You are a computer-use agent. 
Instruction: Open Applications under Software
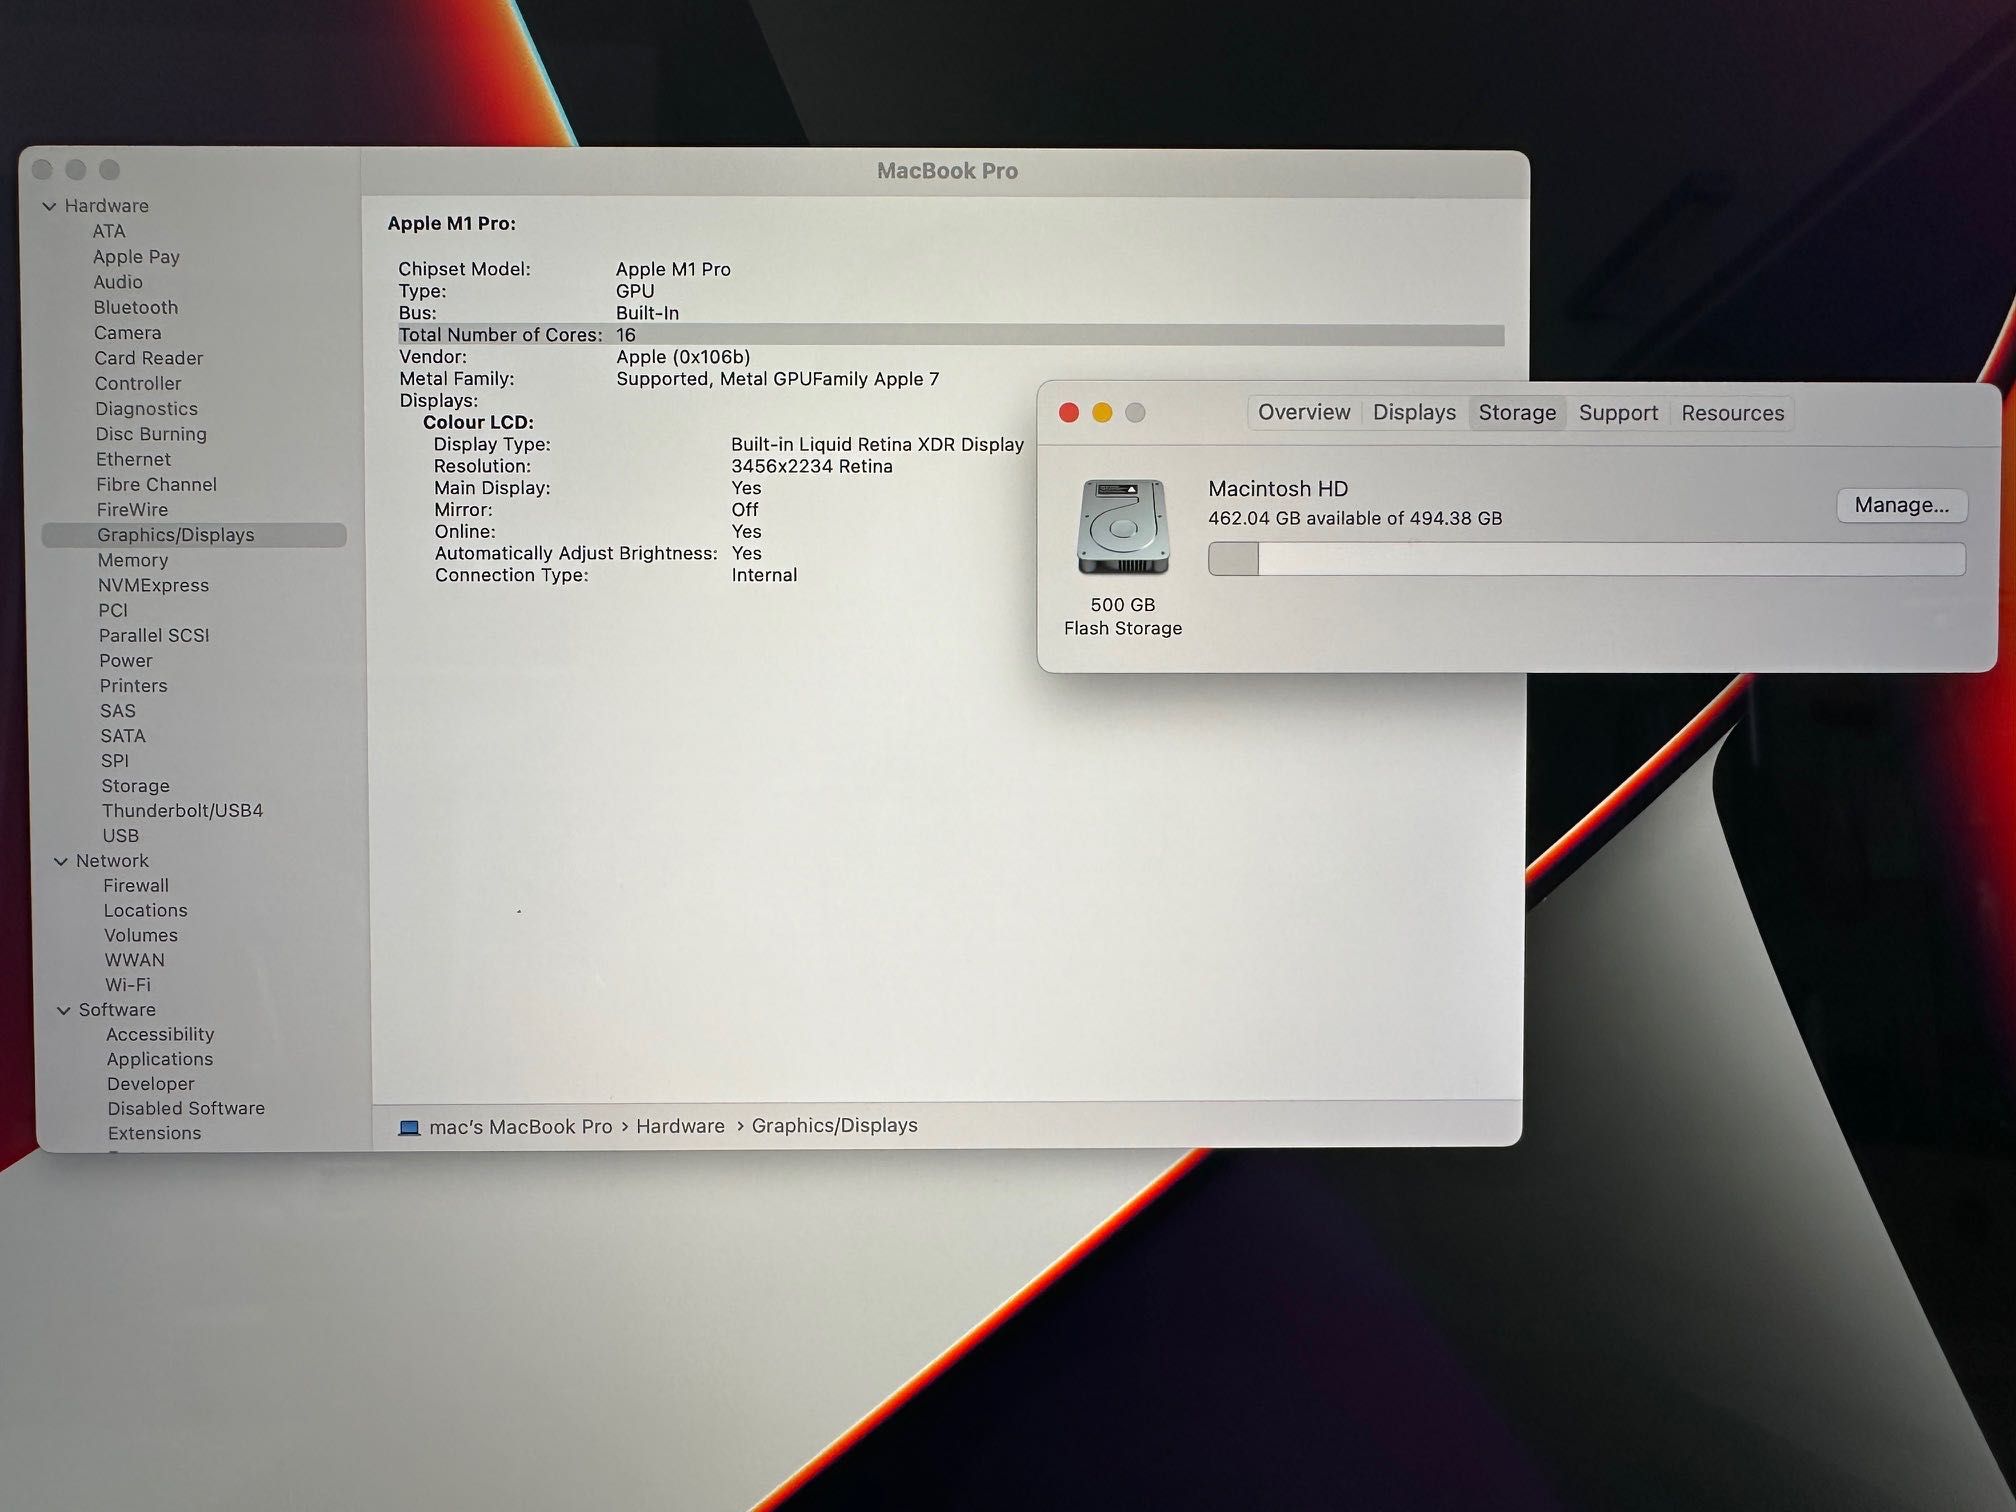pos(160,1059)
